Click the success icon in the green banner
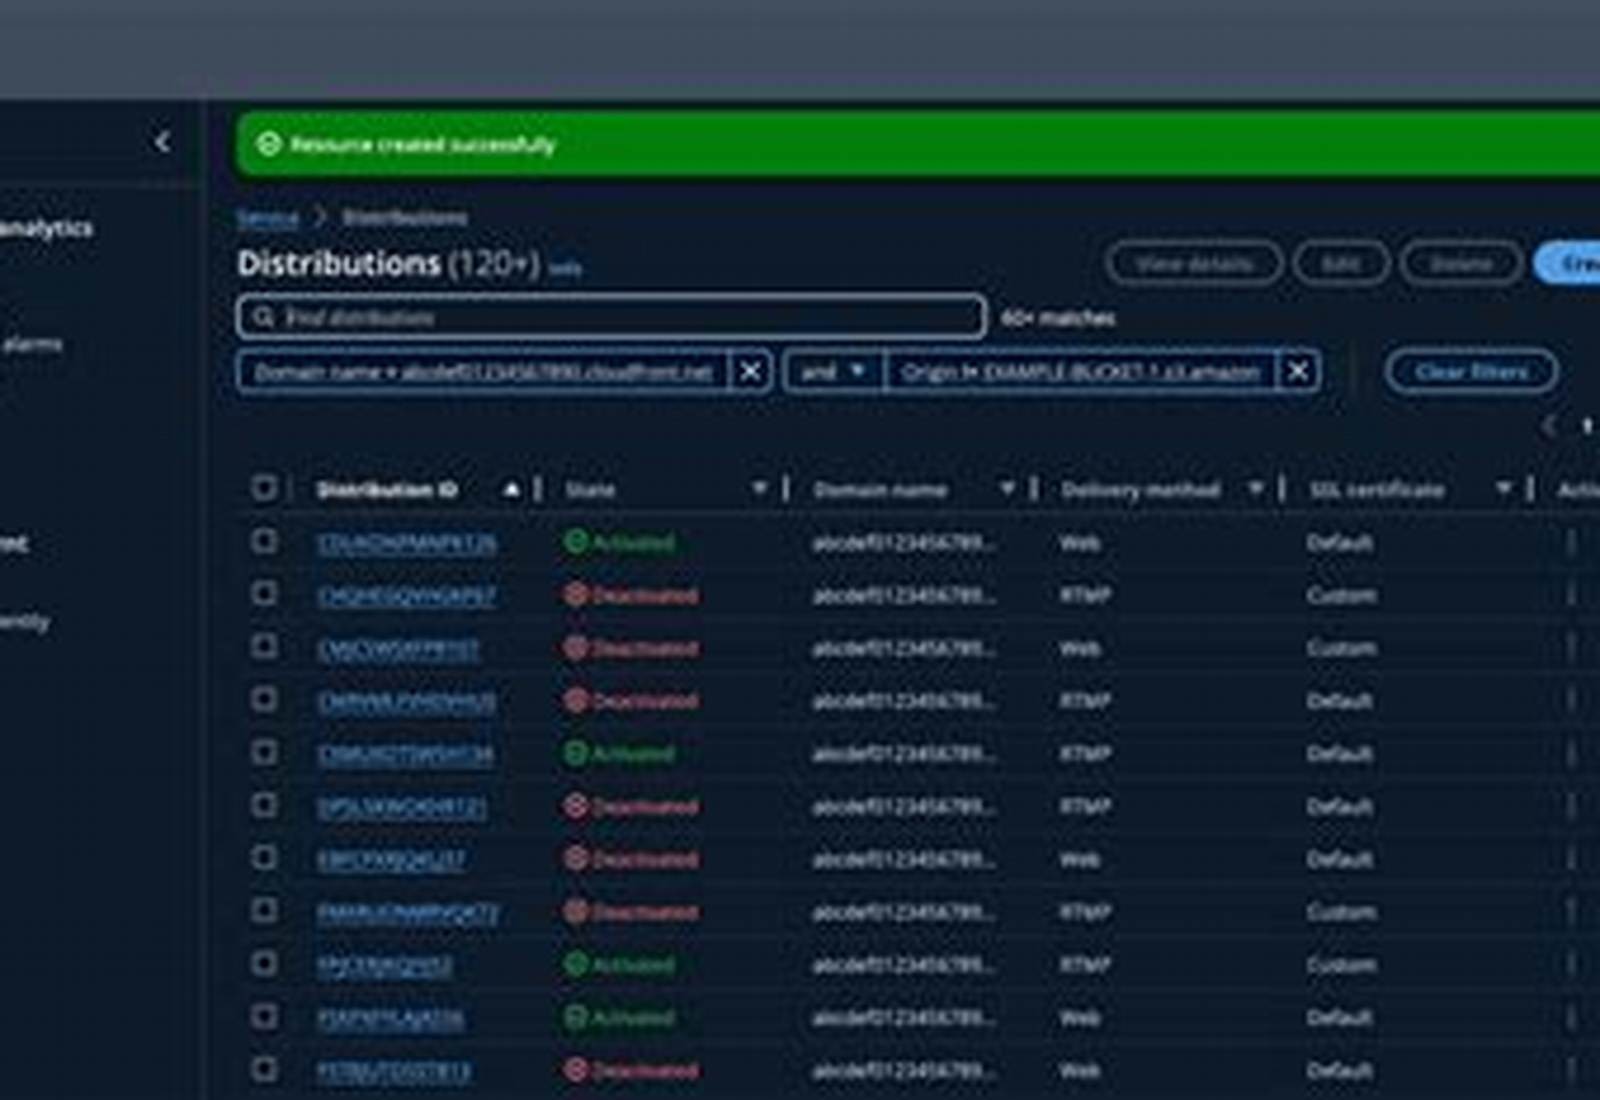The width and height of the screenshot is (1600, 1100). [269, 144]
